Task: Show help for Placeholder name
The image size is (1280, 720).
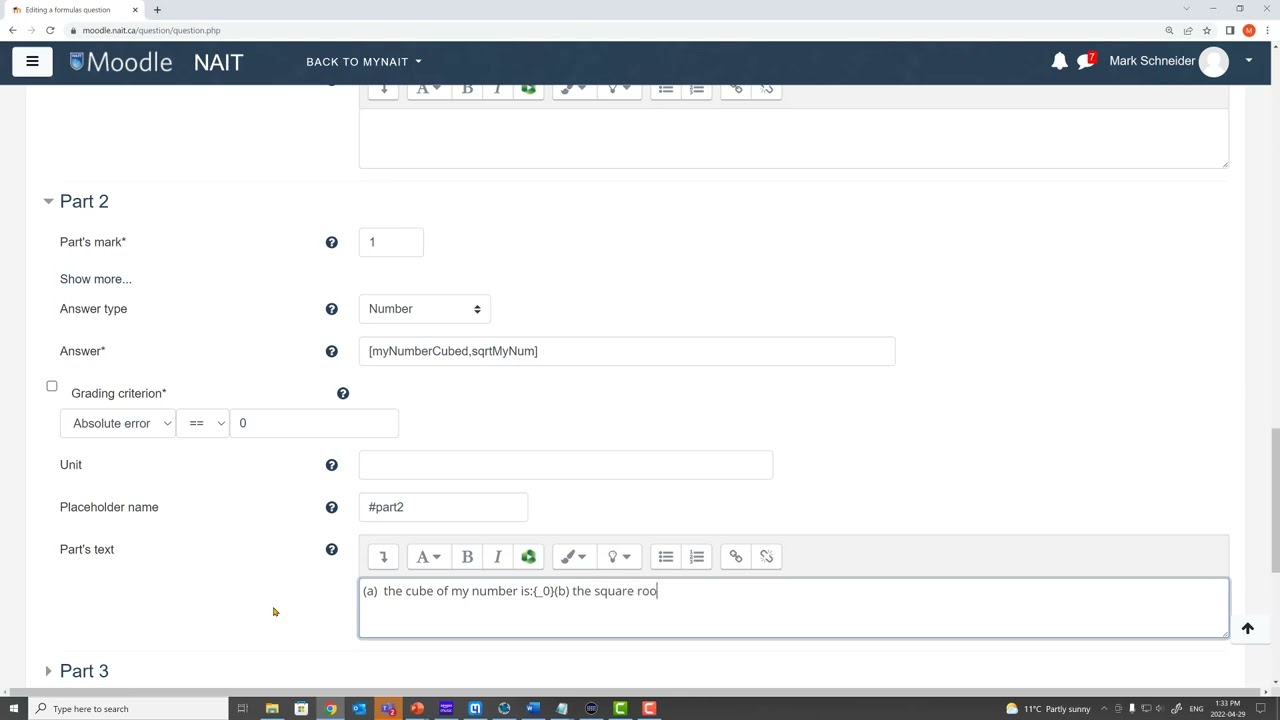Action: coord(332,507)
